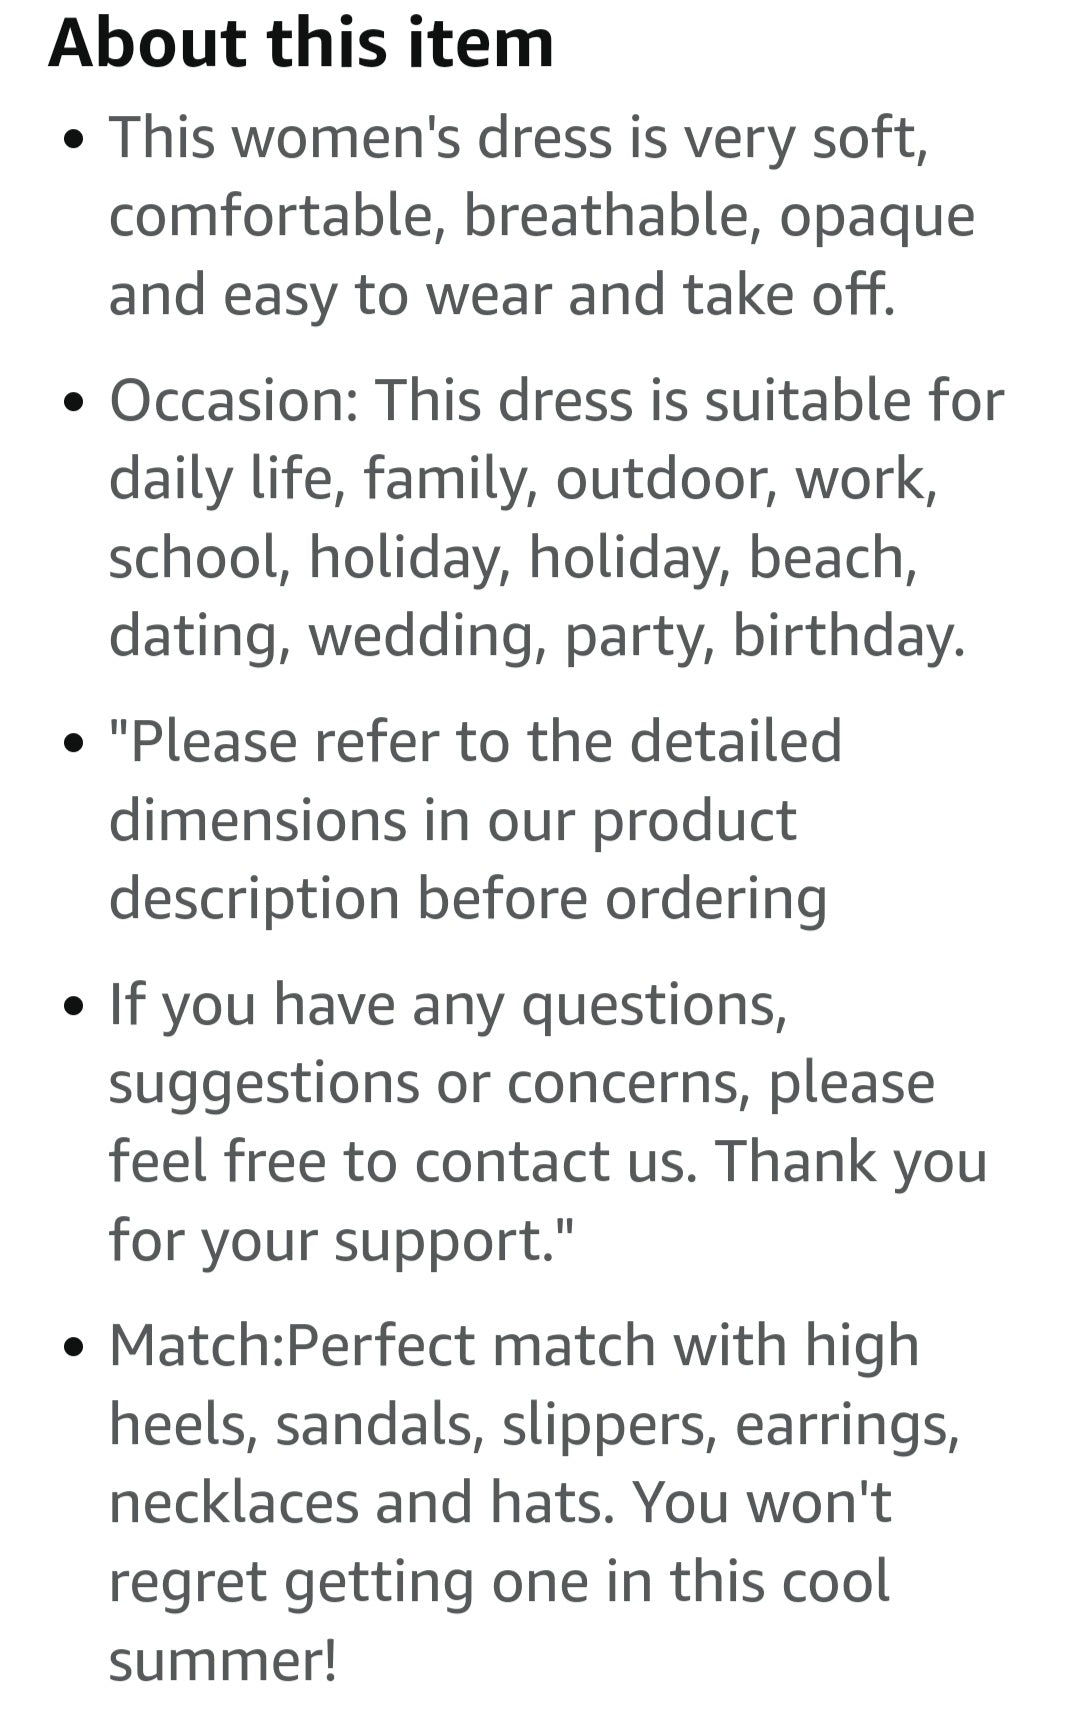
Task: Click the bullet dot before "Occasion"
Action: pos(71,404)
